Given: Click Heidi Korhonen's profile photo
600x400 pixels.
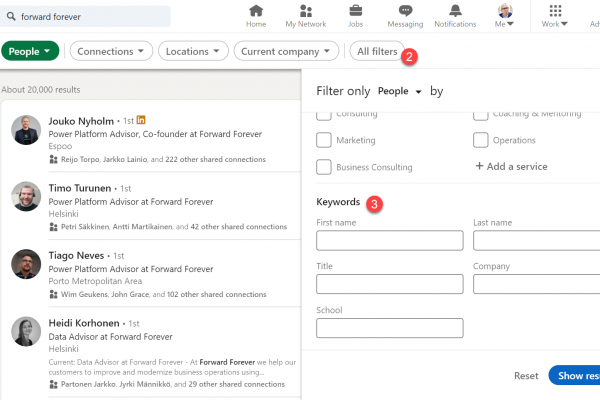Looking at the screenshot, I should (26, 331).
